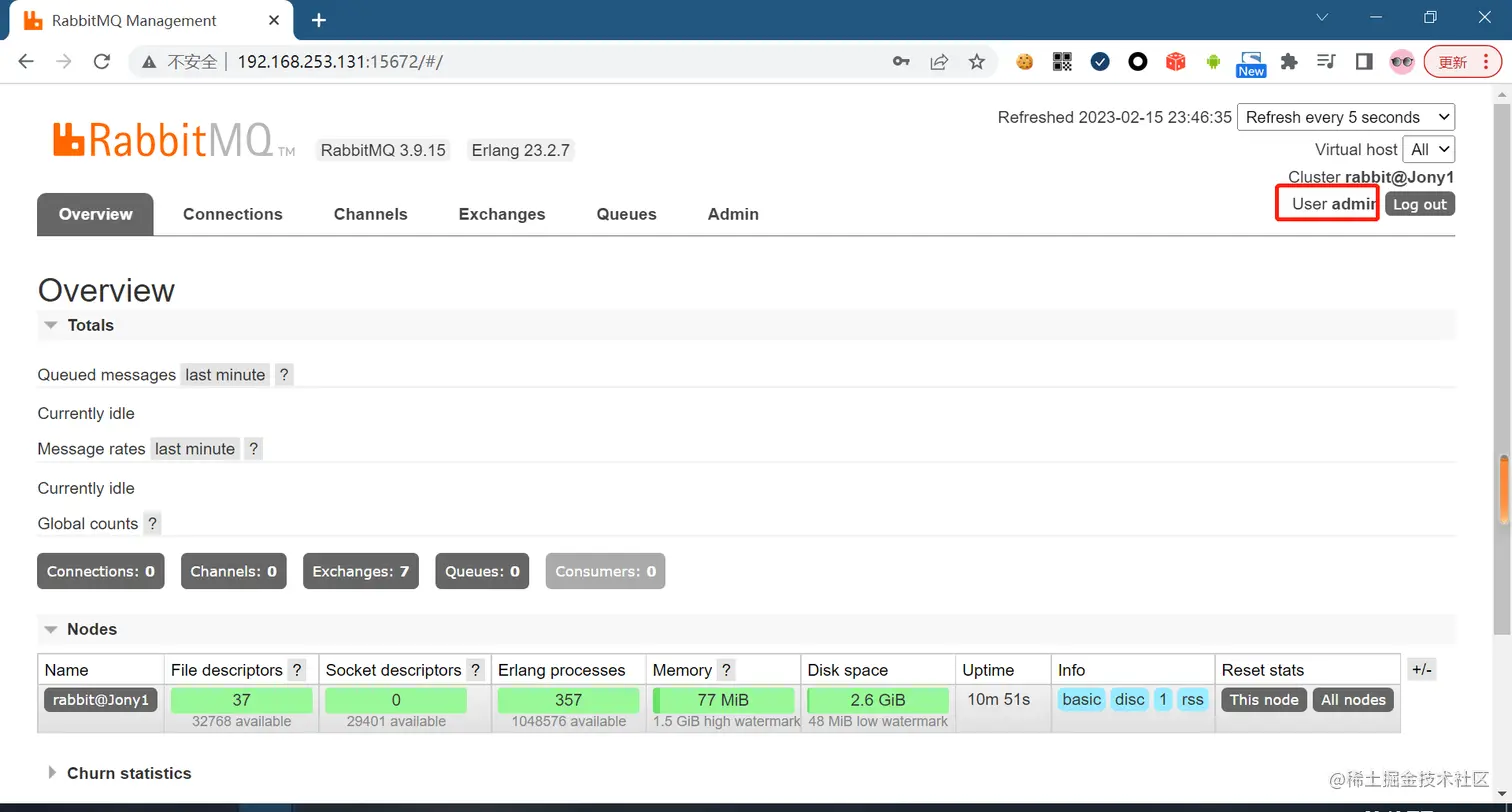Click the disc info tag

click(x=1130, y=700)
